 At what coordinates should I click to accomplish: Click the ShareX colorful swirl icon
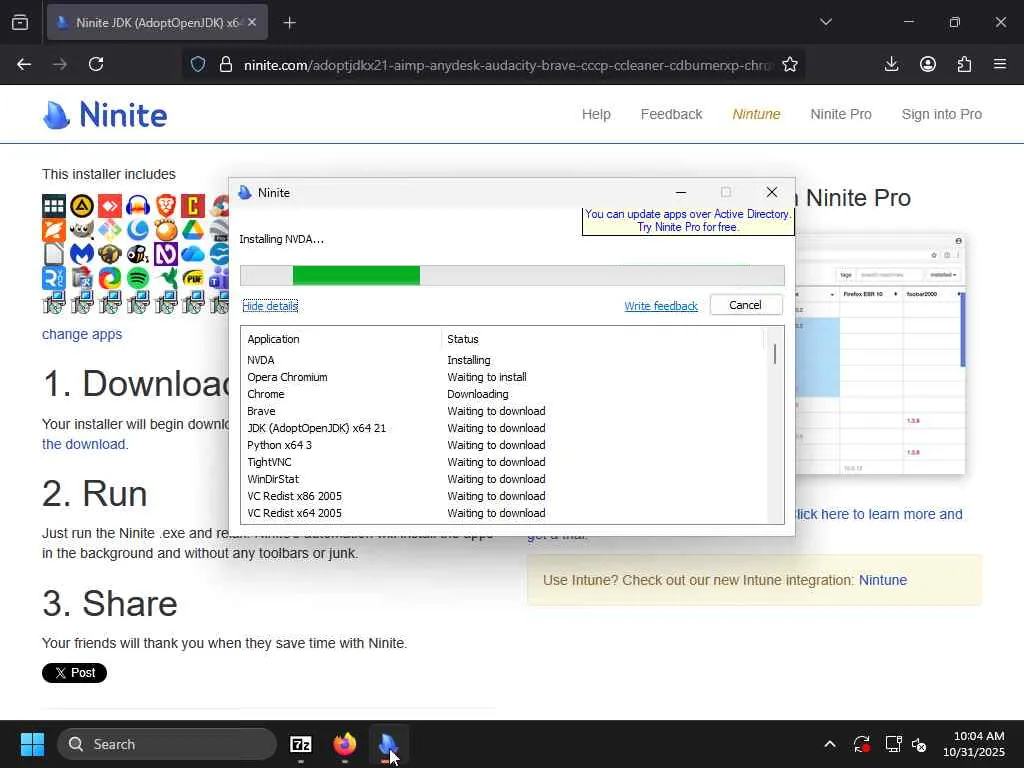click(x=110, y=278)
